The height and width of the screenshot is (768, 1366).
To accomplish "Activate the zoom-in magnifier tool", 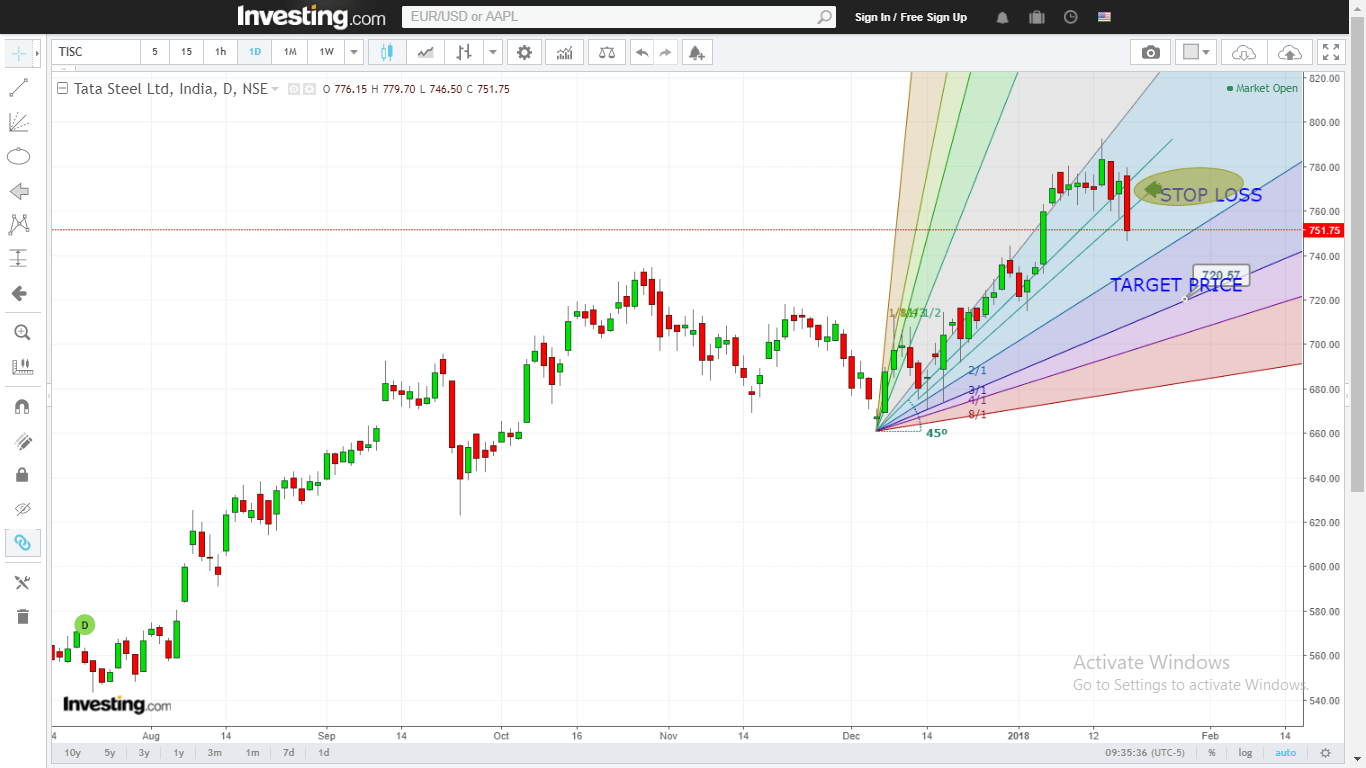I will coord(22,332).
